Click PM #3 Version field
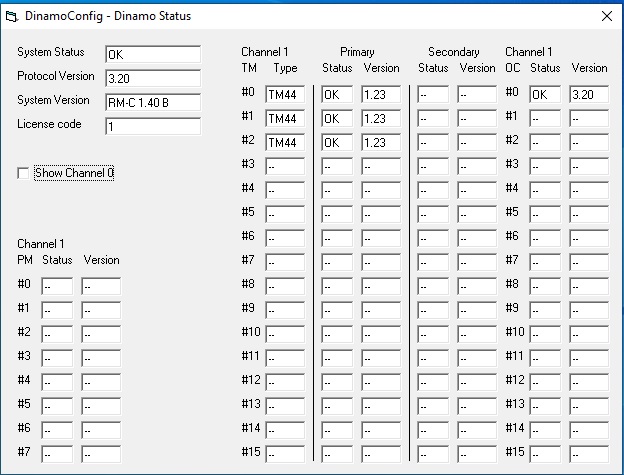624x475 pixels. (101, 358)
